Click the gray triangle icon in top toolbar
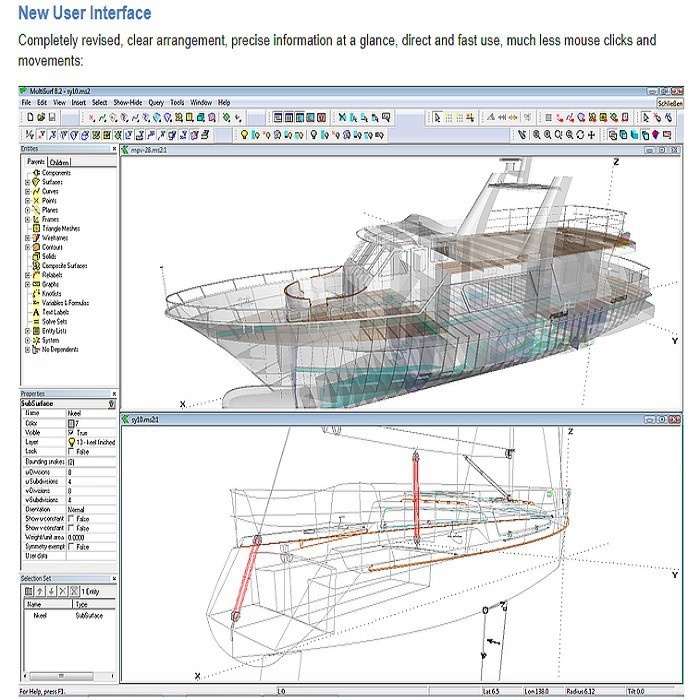Image resolution: width=700 pixels, height=700 pixels. 491,117
